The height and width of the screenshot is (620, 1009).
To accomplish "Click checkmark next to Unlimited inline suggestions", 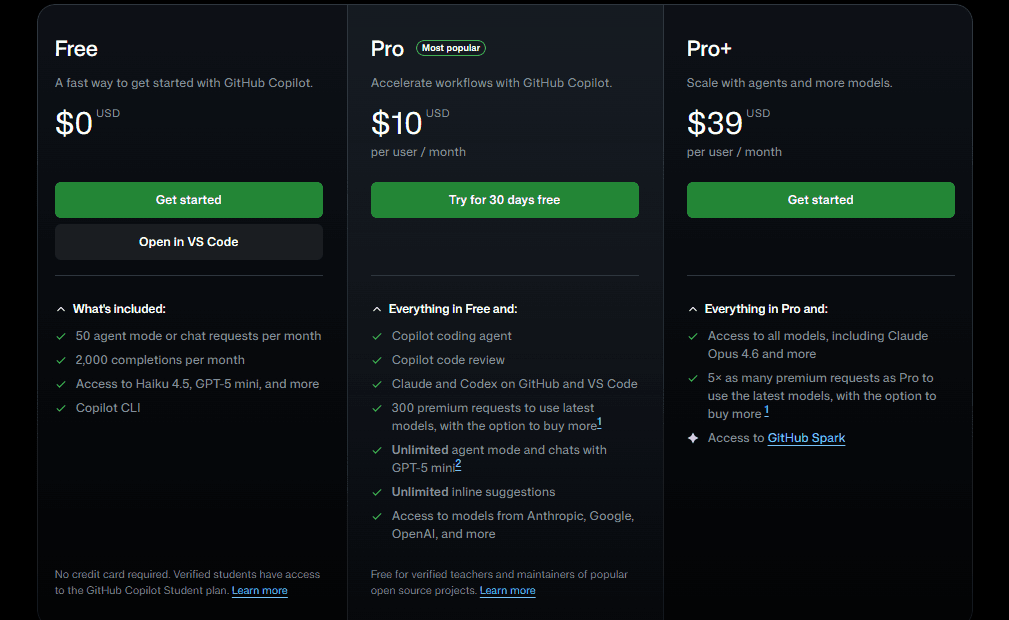I will 377,492.
